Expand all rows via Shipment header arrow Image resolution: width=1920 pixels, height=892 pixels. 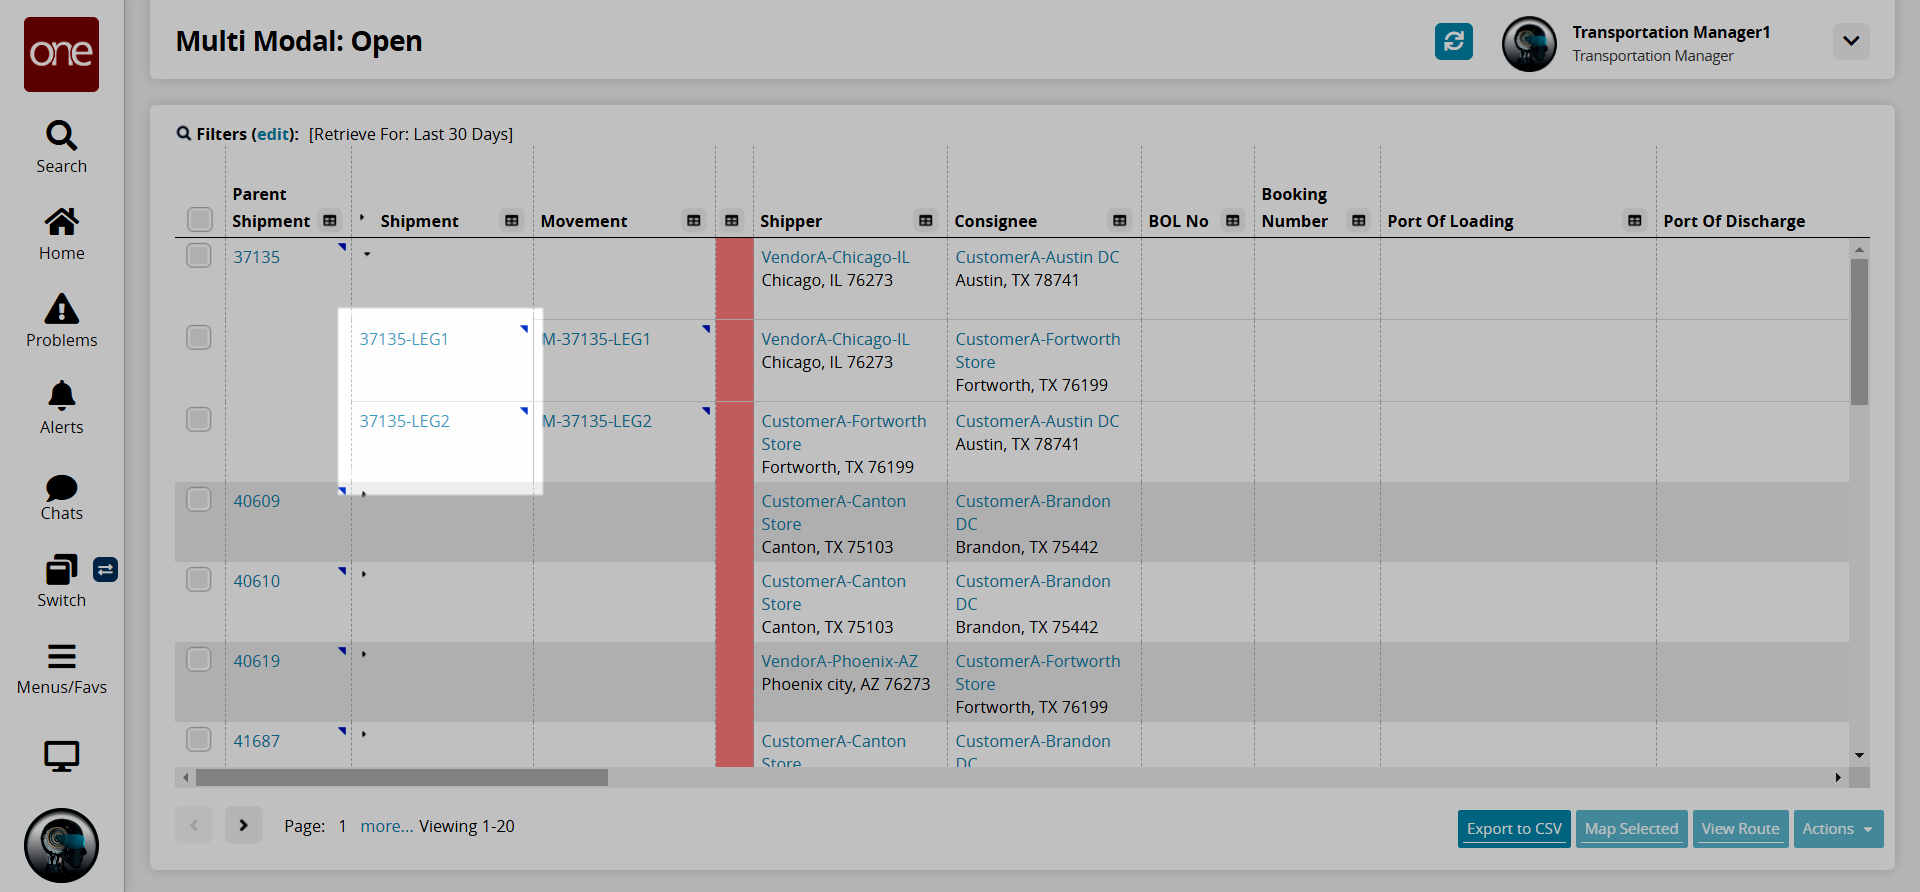pyautogui.click(x=362, y=217)
